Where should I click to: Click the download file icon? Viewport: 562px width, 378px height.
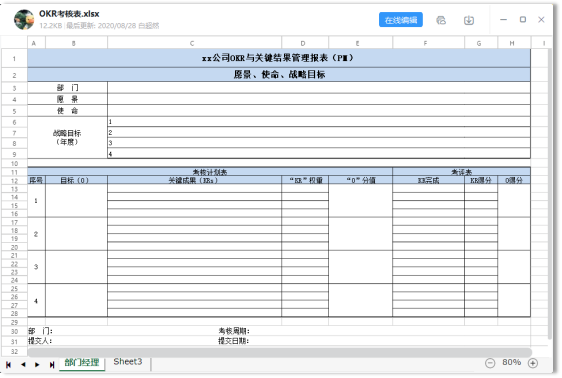coord(468,20)
